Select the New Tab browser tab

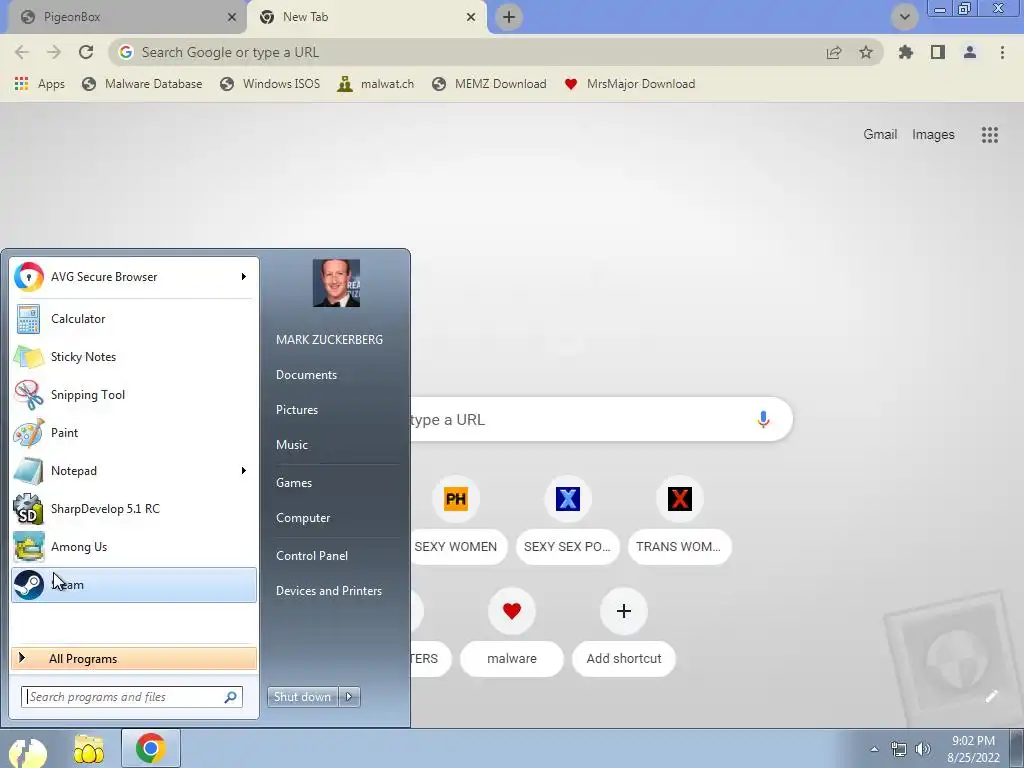pyautogui.click(x=366, y=18)
